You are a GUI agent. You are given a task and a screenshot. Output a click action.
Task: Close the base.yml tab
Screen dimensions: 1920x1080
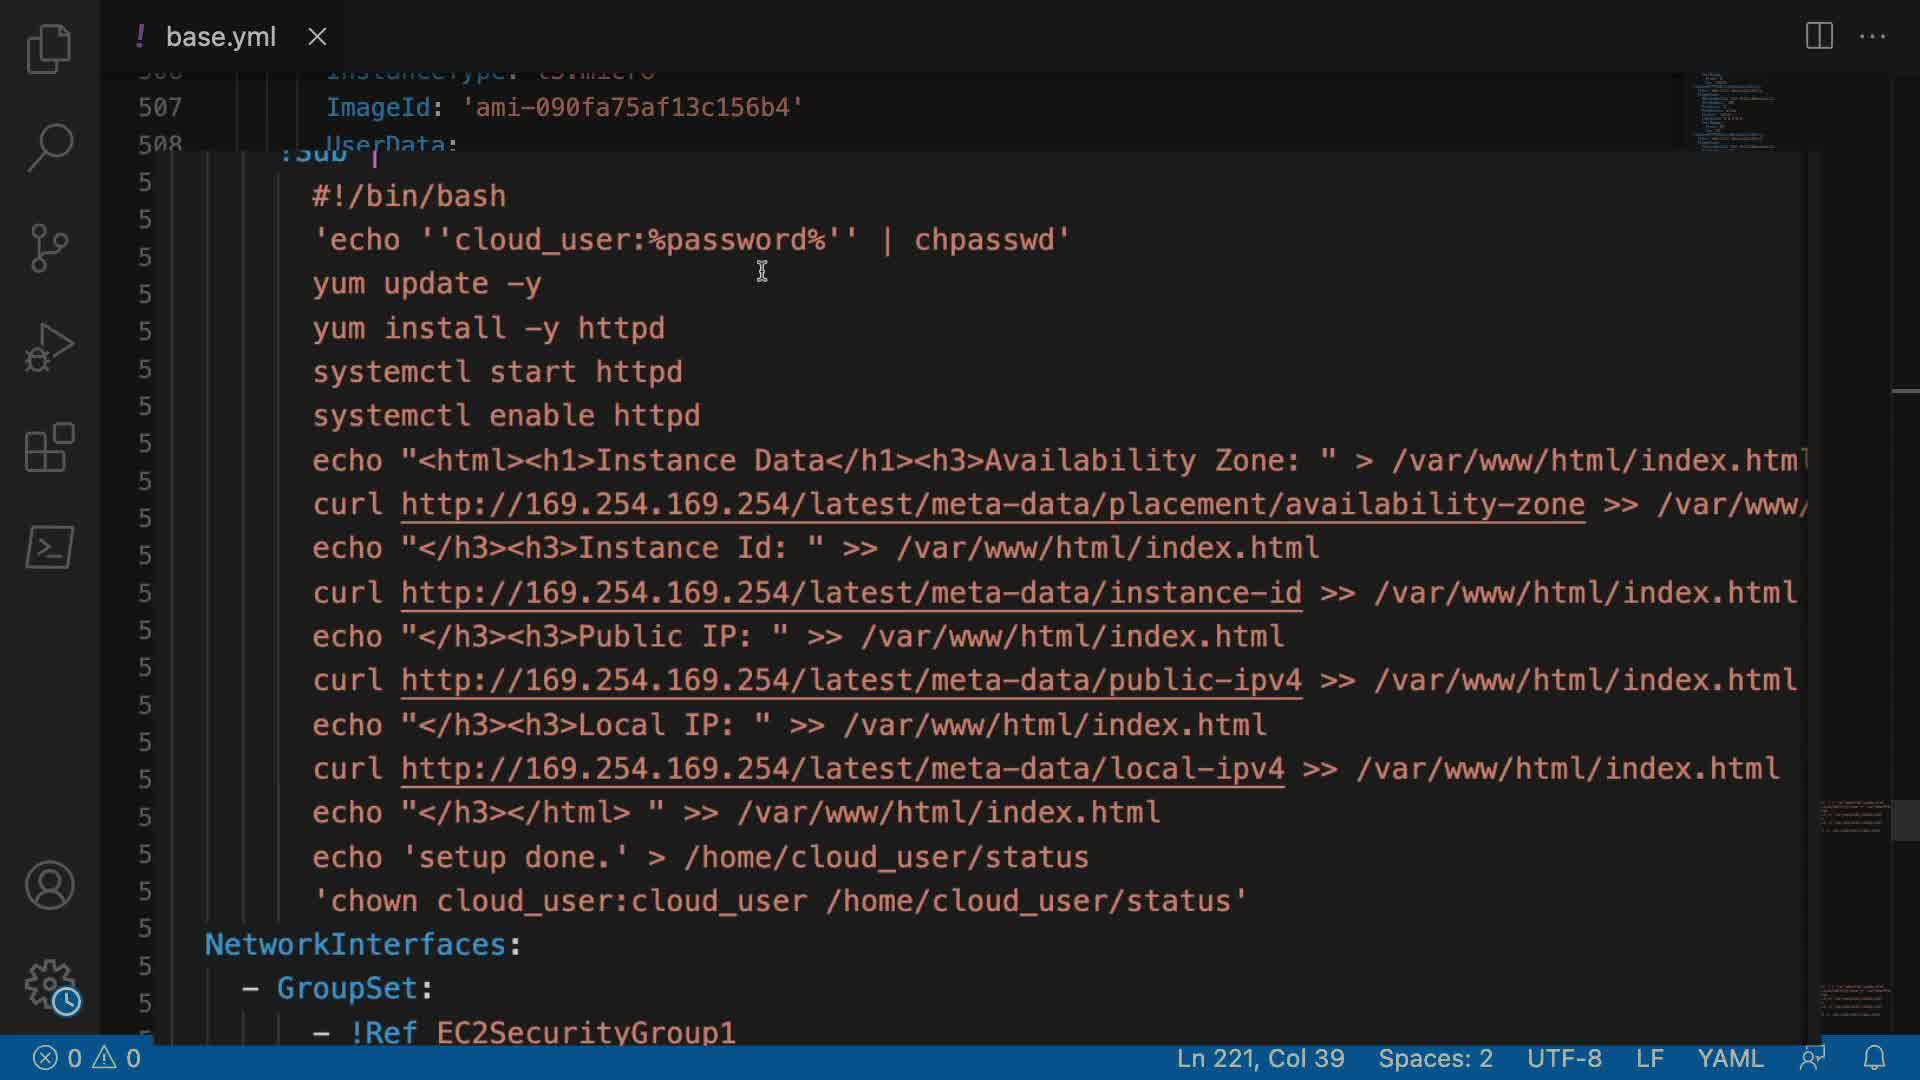[317, 37]
